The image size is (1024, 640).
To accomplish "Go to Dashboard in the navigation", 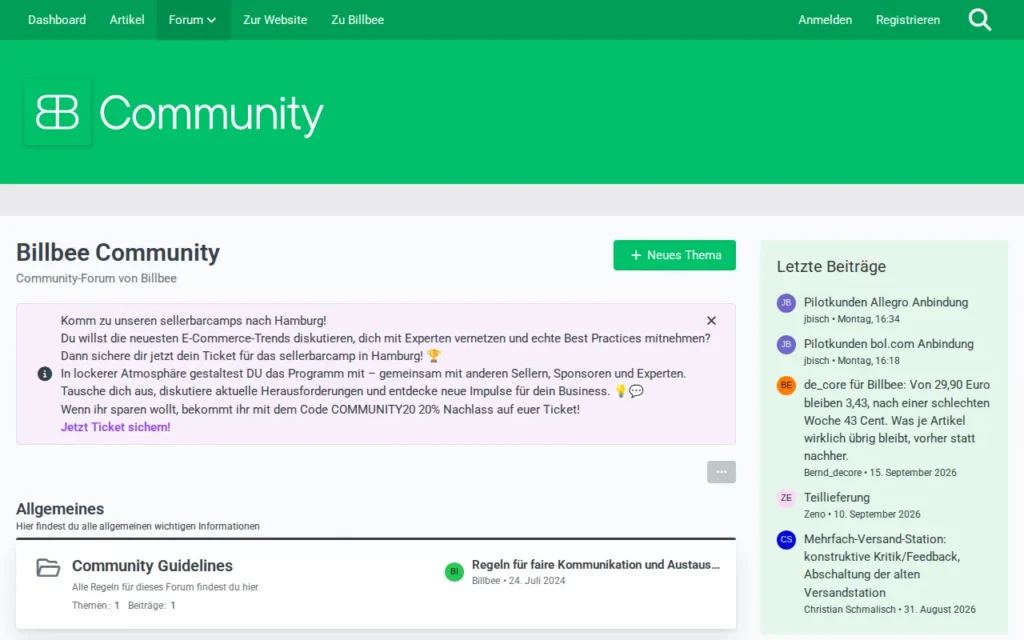I will (57, 20).
